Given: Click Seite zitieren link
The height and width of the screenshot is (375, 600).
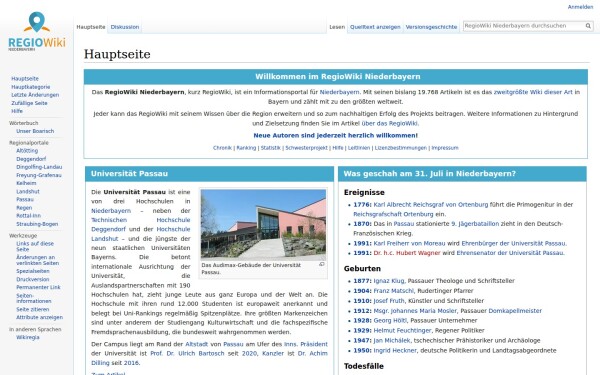Looking at the screenshot, I should pos(33,309).
